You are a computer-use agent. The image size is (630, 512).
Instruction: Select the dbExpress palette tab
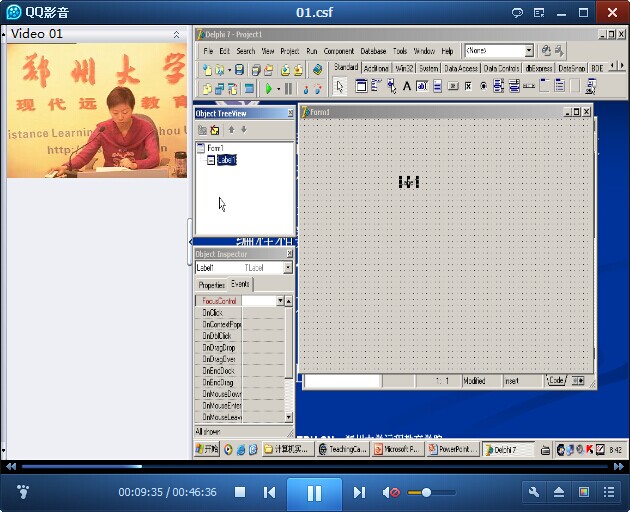click(539, 68)
